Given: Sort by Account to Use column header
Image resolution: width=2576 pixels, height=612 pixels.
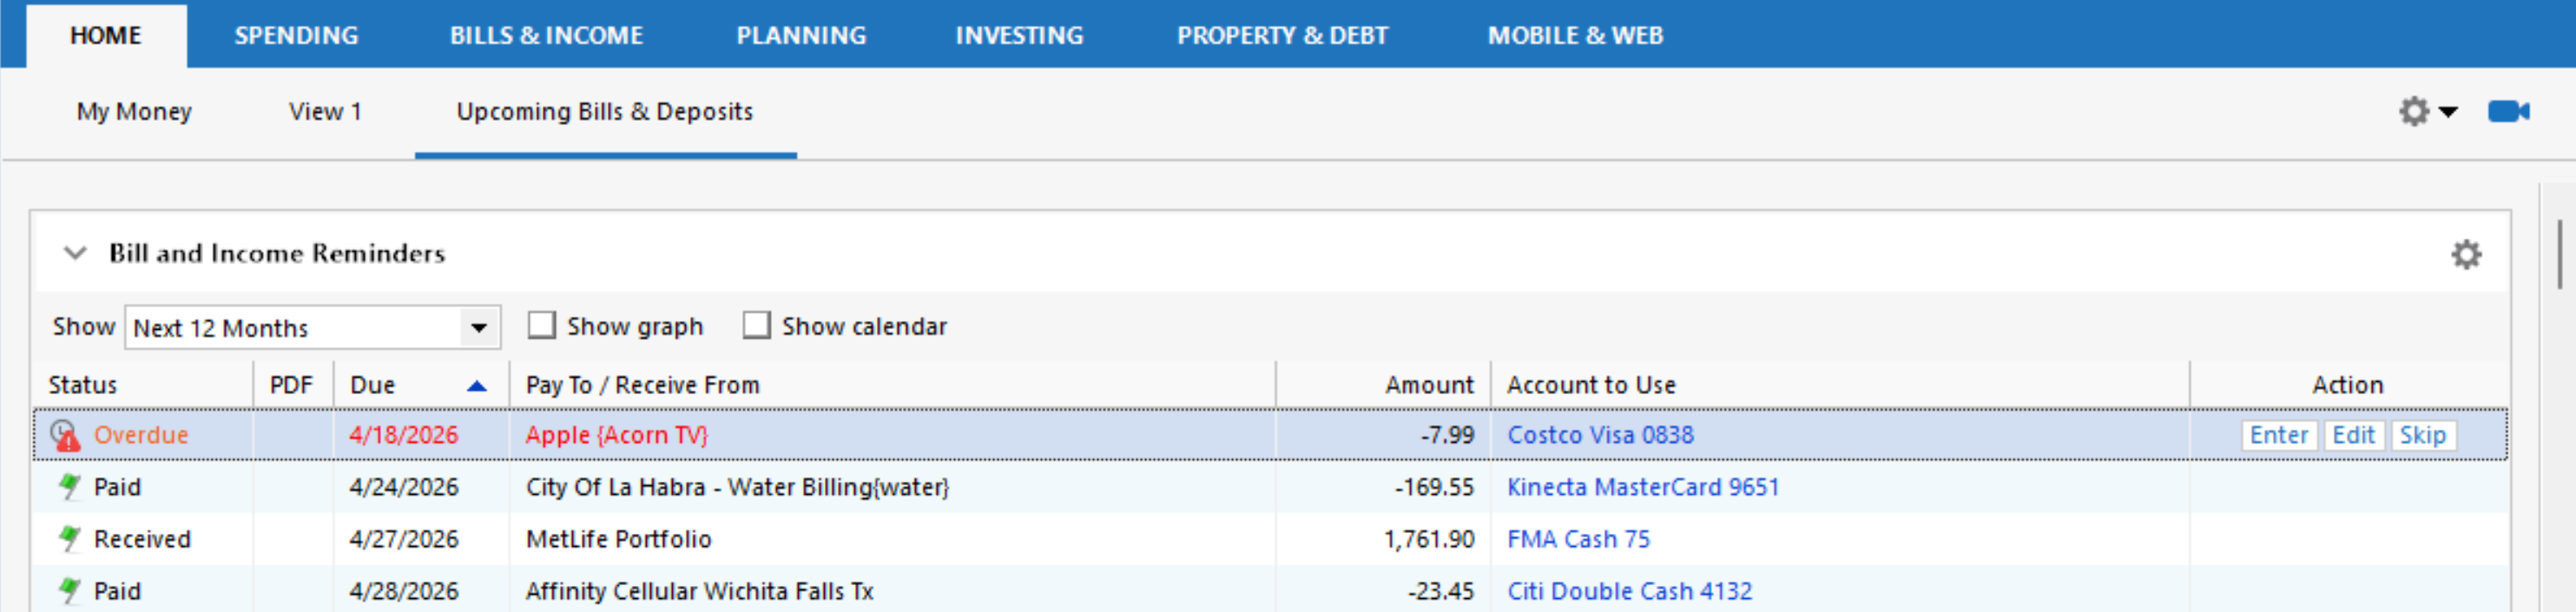Looking at the screenshot, I should pyautogui.click(x=1591, y=385).
